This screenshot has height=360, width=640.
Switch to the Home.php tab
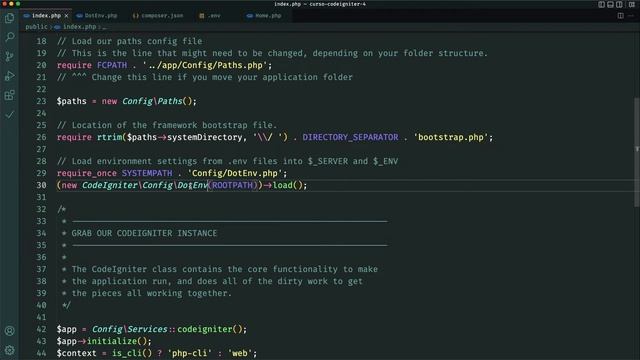point(264,16)
